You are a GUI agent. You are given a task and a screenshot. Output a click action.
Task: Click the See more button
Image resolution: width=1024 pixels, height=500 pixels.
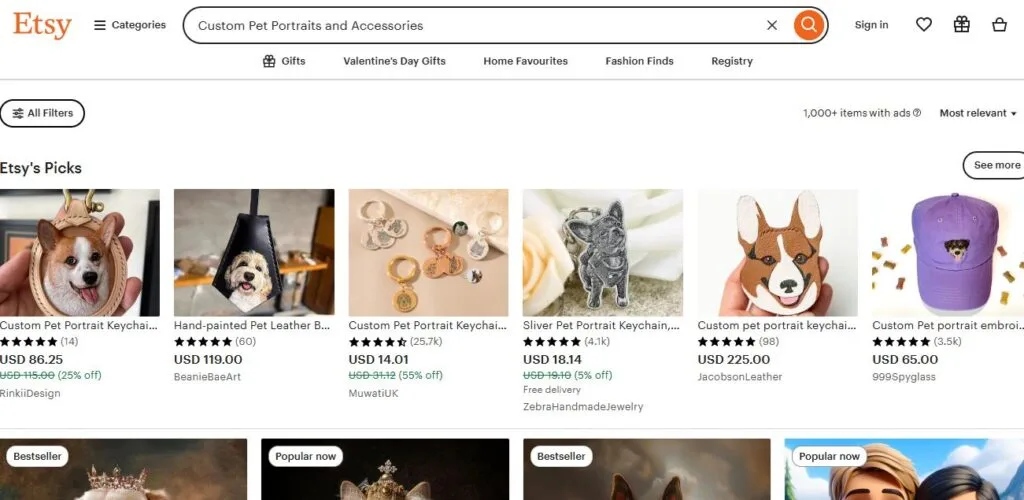tap(996, 165)
